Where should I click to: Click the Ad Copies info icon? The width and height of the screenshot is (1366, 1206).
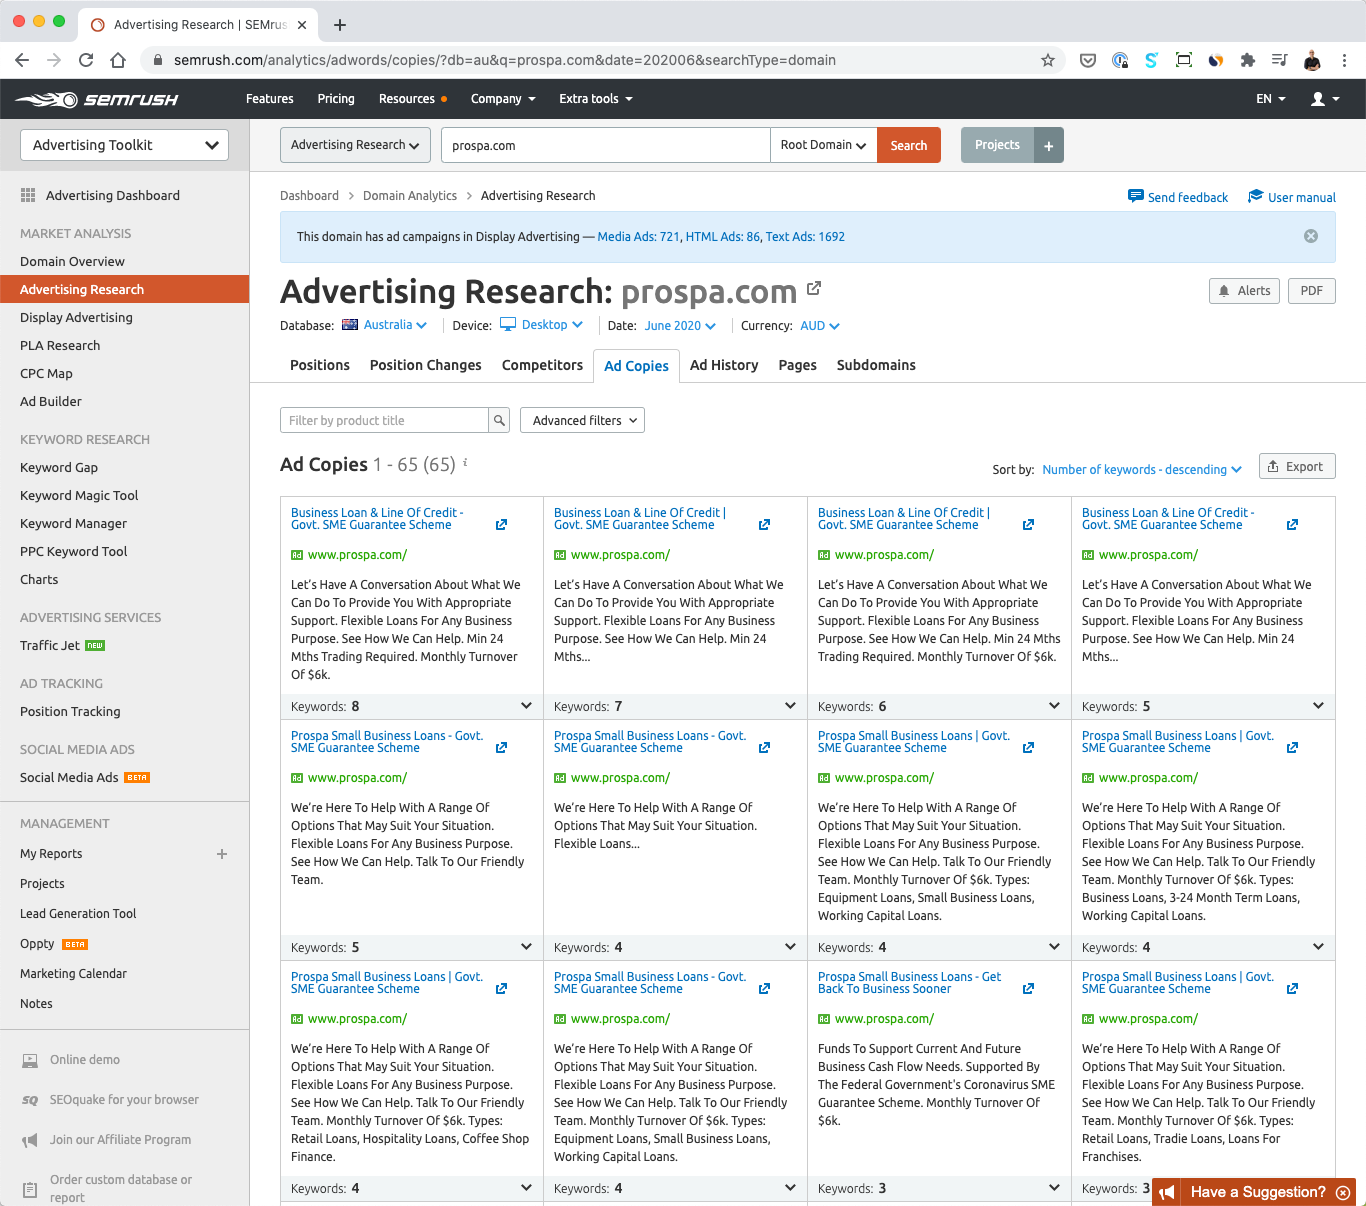465,462
